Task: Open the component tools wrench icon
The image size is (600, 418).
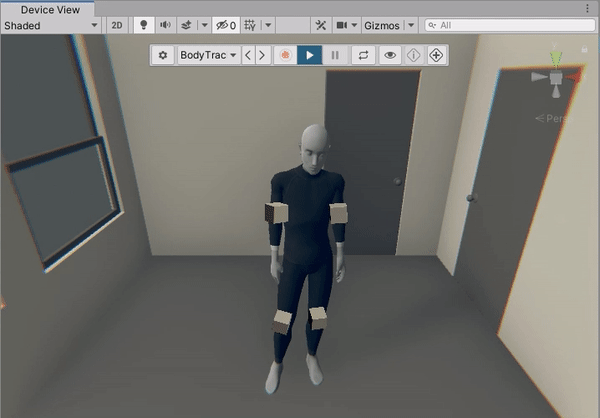Action: click(x=320, y=25)
